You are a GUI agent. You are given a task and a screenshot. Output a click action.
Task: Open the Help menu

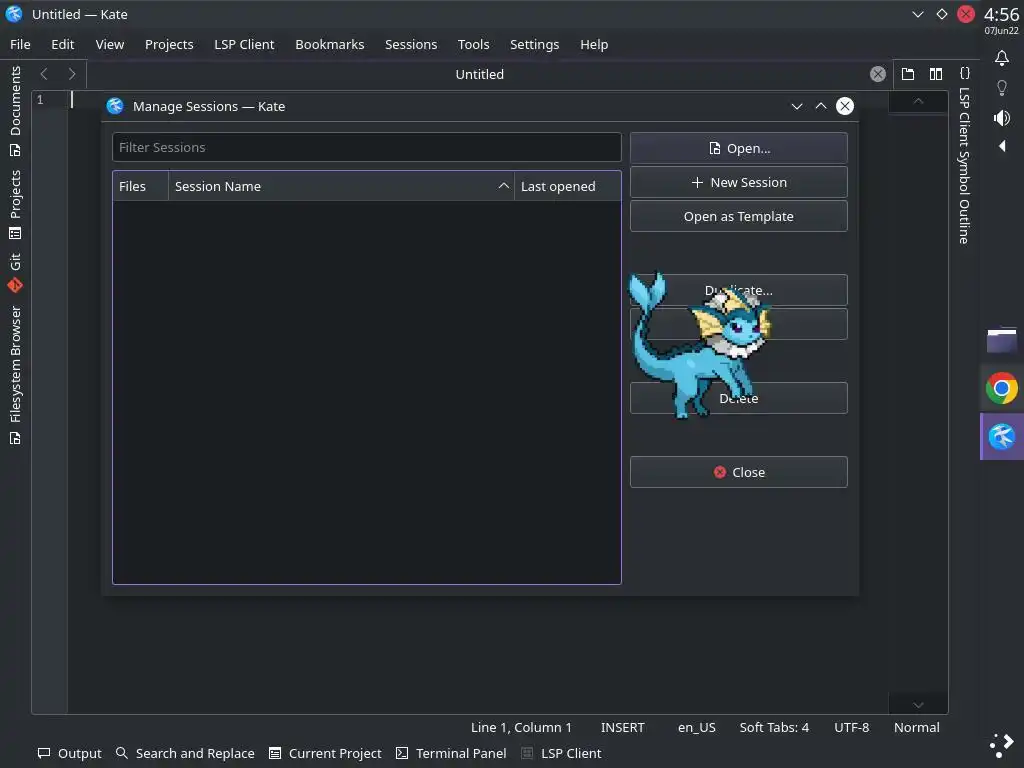594,44
